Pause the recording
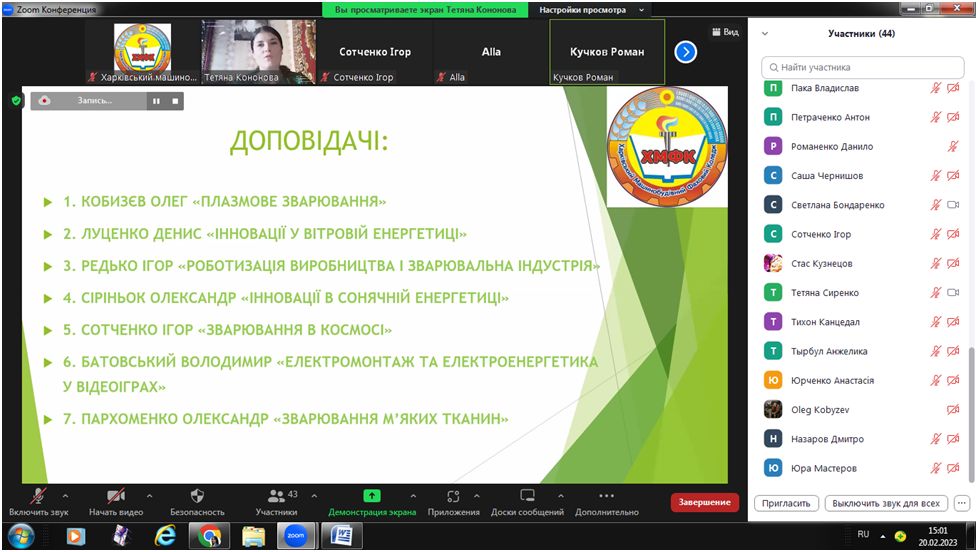Screen dimensions: 978x552 pos(156,100)
